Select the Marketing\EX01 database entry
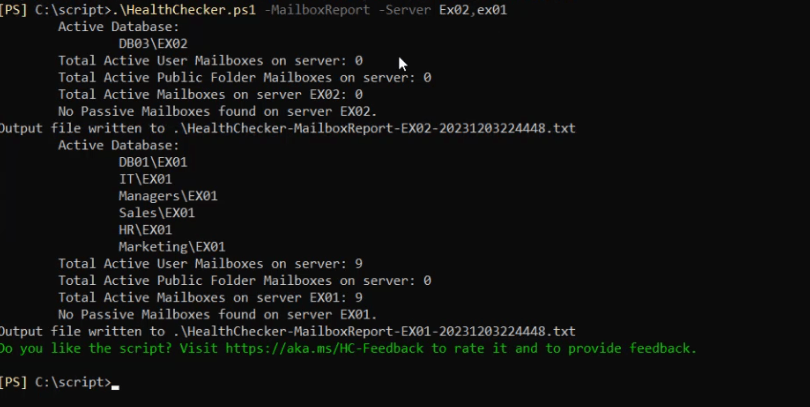This screenshot has width=810, height=407. pyautogui.click(x=172, y=247)
